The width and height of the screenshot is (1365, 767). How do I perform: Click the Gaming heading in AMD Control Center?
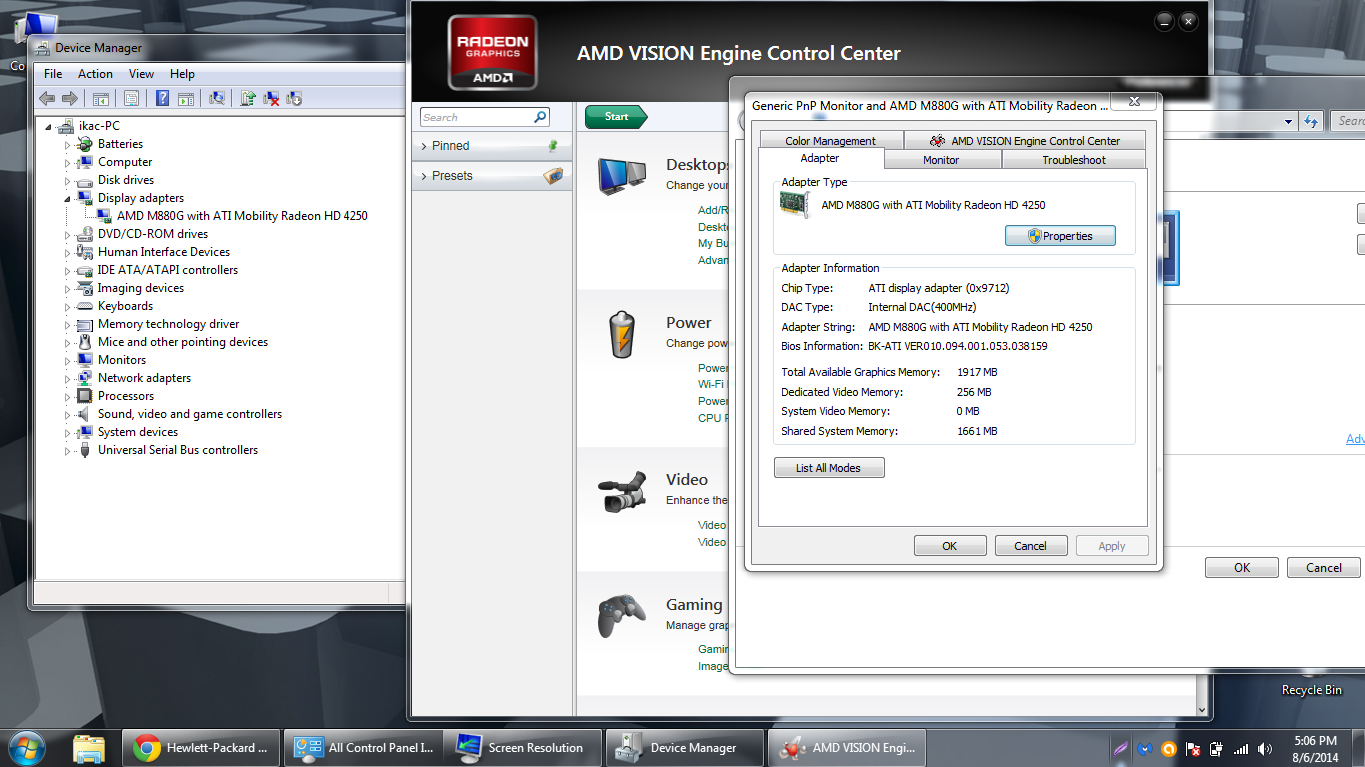pyautogui.click(x=694, y=605)
